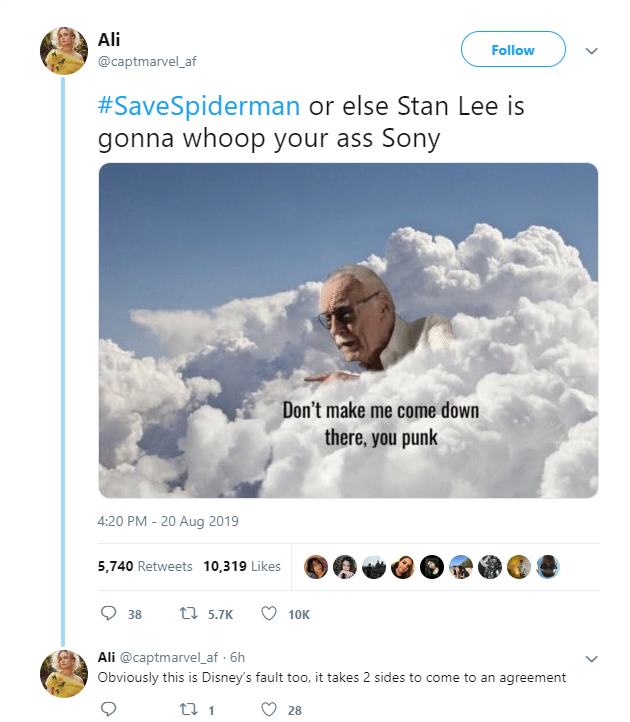Click the 6h timestamp on reply tweet
Viewport: 630px width, 722px height.
(237, 657)
